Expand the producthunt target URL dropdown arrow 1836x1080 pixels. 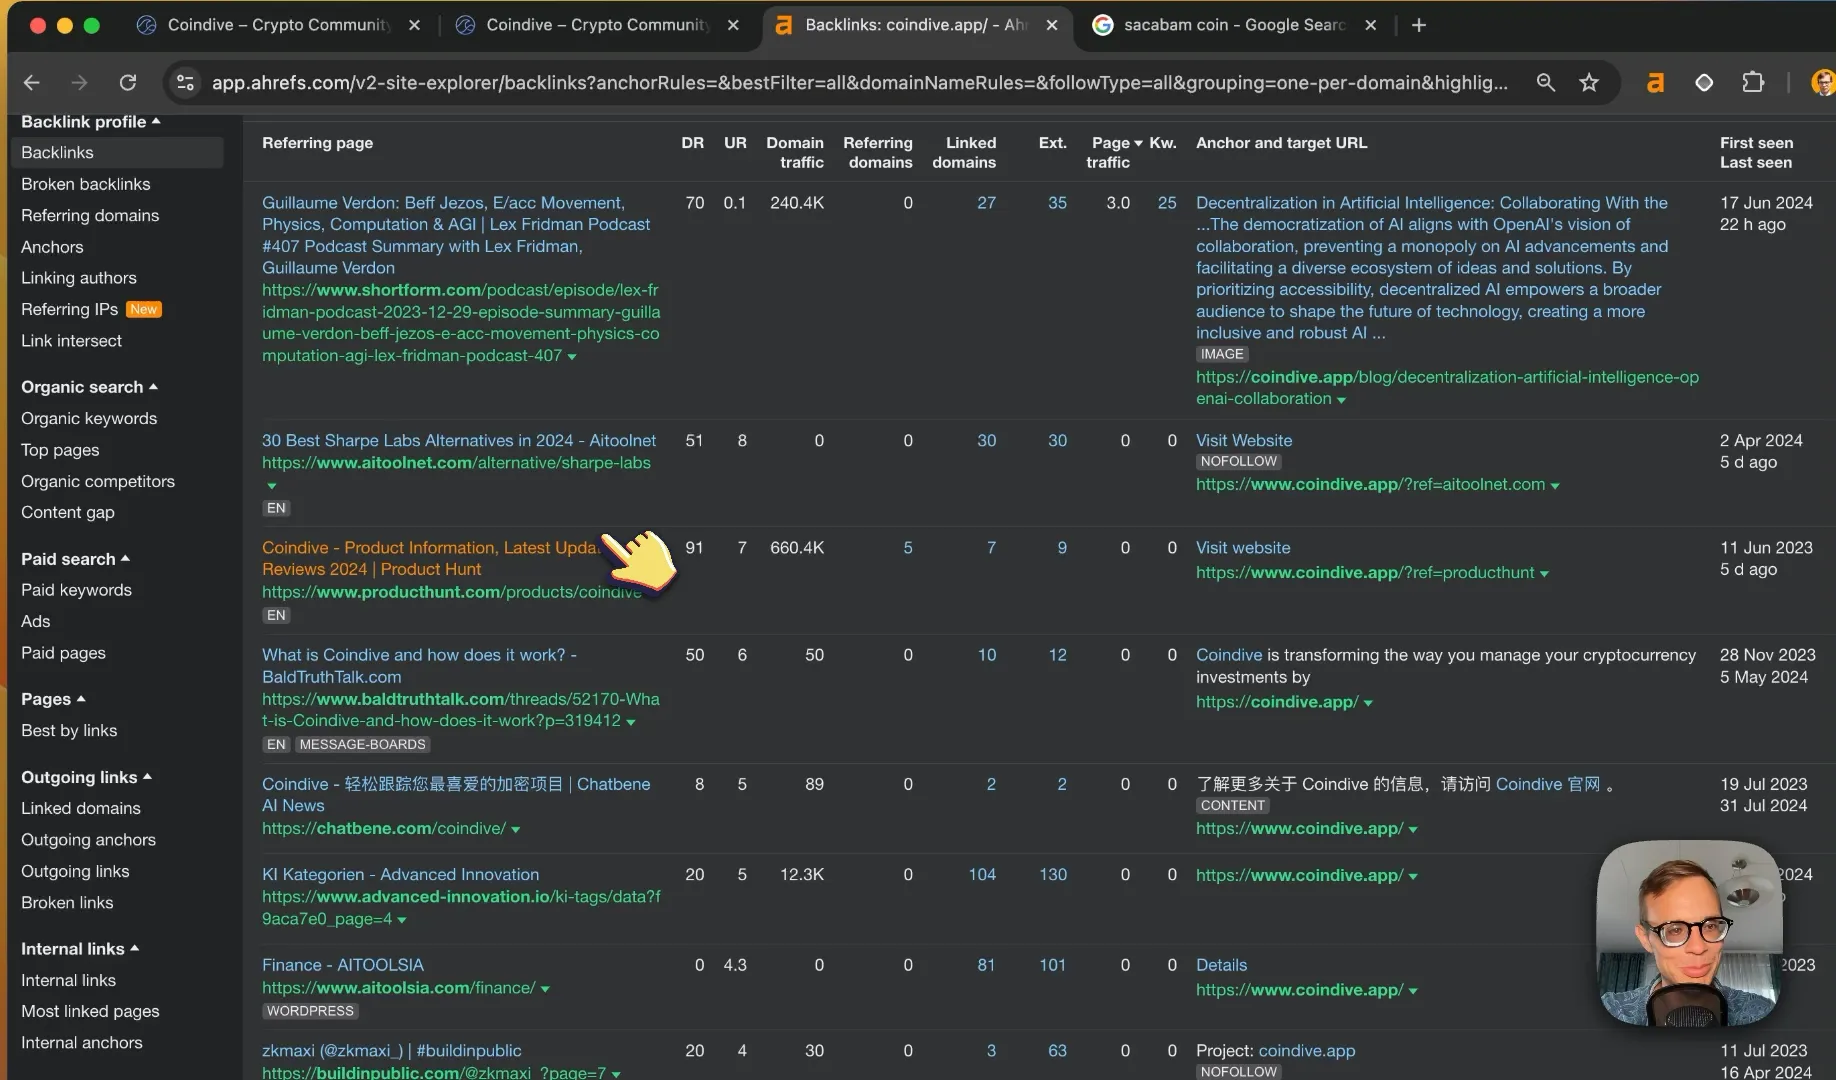(1544, 574)
